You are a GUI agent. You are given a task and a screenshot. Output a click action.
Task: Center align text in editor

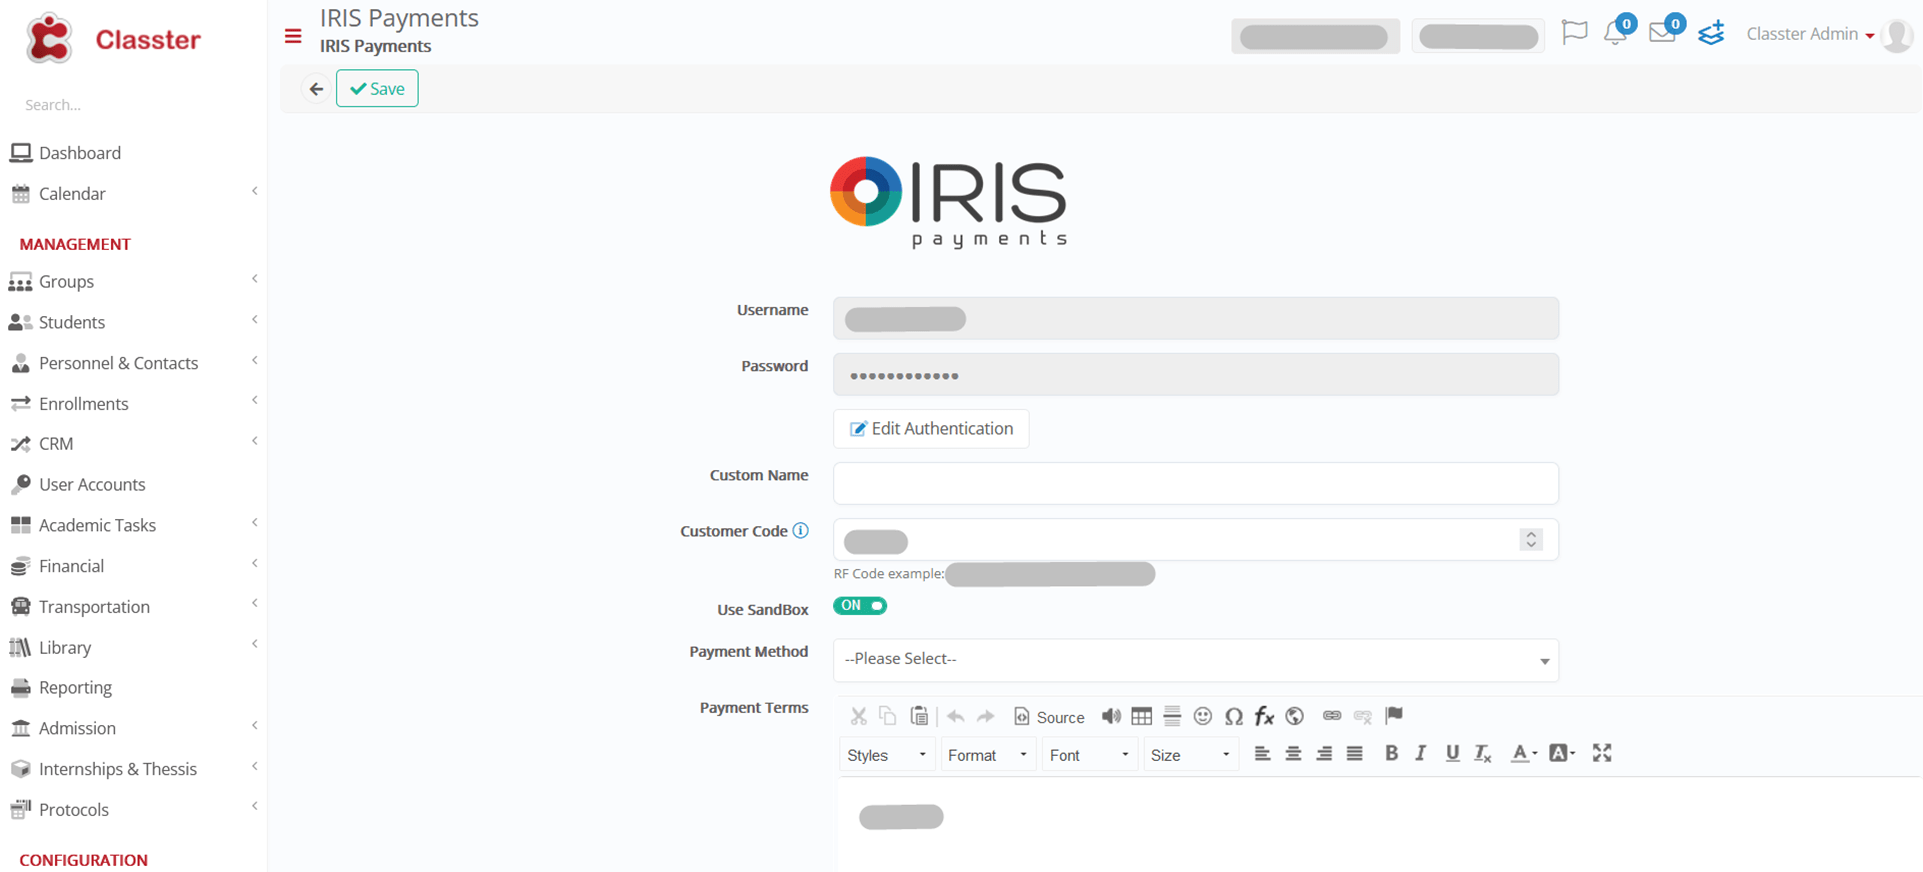(1293, 754)
